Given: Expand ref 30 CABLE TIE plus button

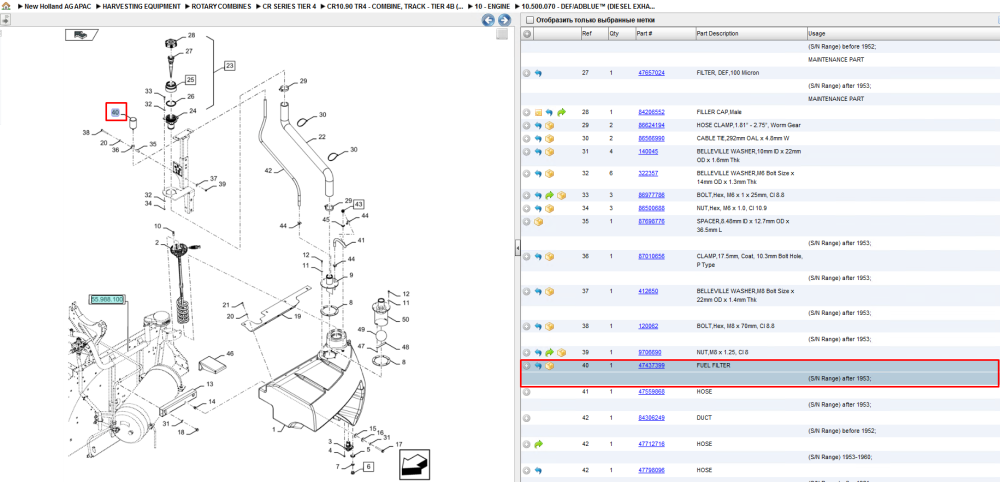Looking at the screenshot, I should (527, 138).
